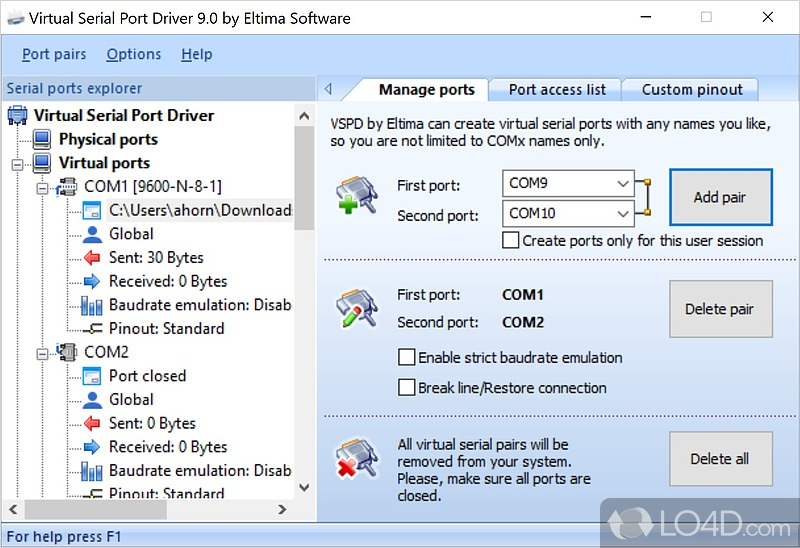Click the Delete all button
This screenshot has height=548, width=800.
(720, 459)
